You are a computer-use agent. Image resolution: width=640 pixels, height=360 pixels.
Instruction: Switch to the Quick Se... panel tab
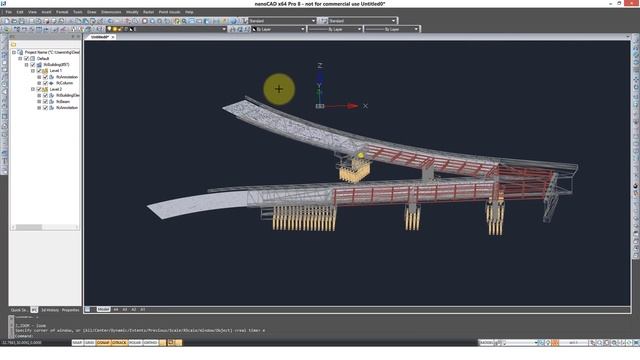coord(19,310)
